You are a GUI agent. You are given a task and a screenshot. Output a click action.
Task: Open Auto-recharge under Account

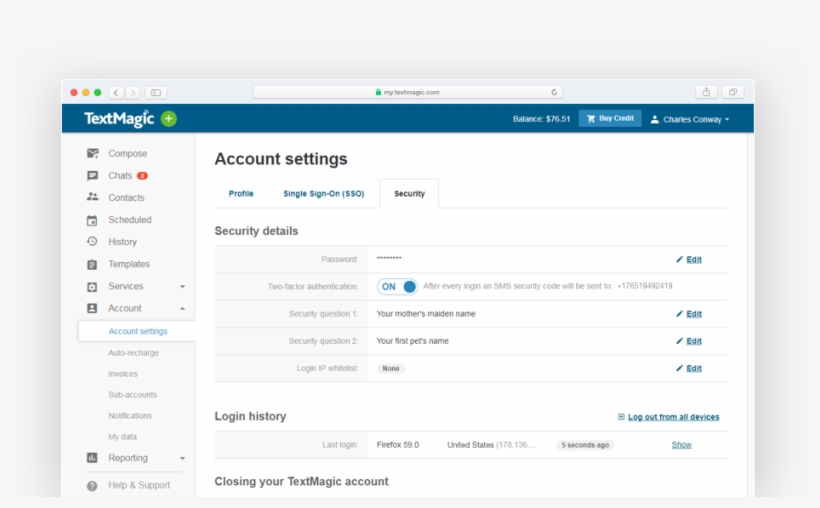133,353
